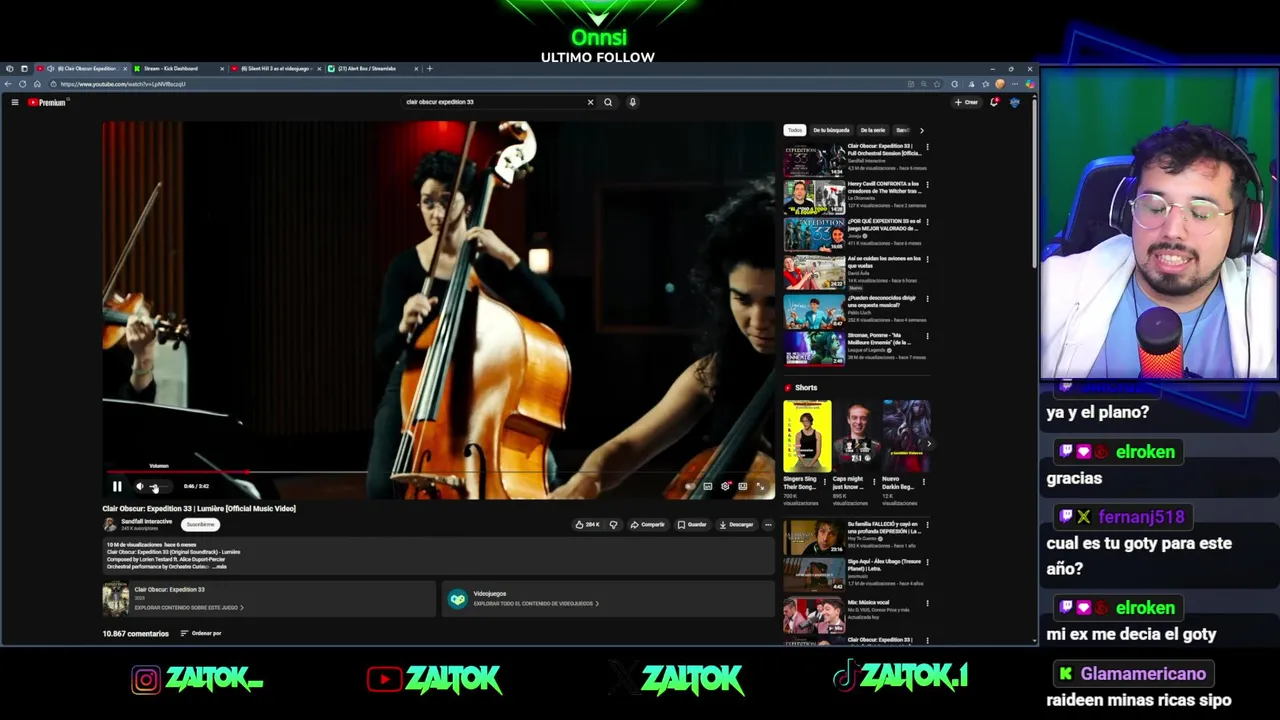
Task: Open options for 'Así se cuidan los aviones' video
Action: pos(927,260)
